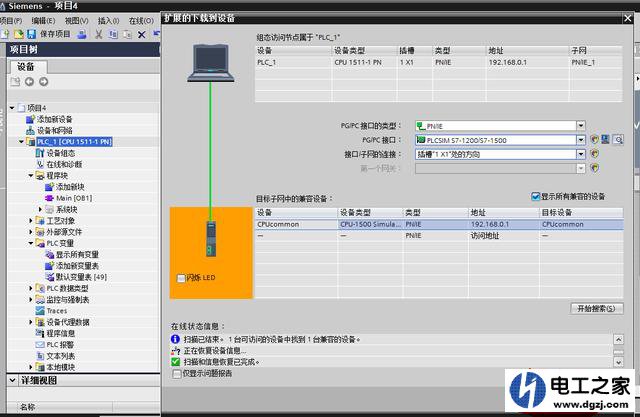Collapse the 详细视图 panel
The width and height of the screenshot is (640, 417).
coord(13,380)
